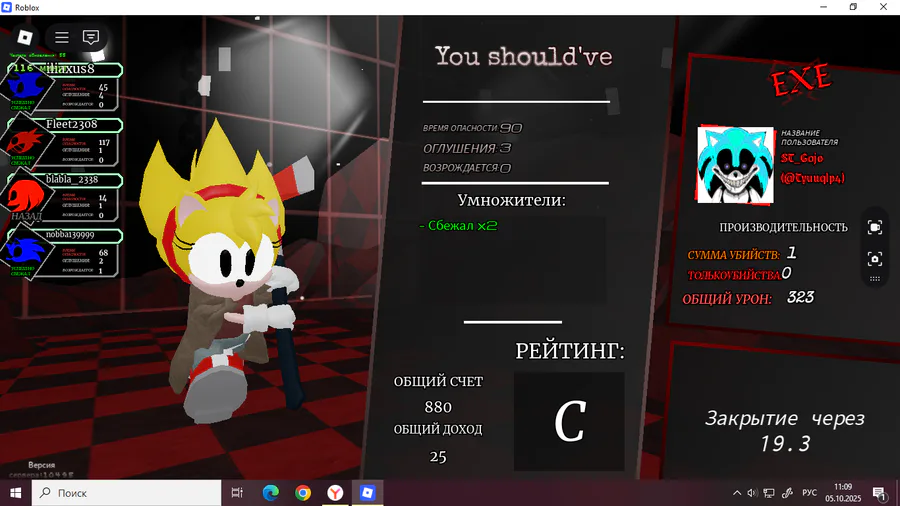900x506 pixels.
Task: Click the pen/link tray icon
Action: 788,493
